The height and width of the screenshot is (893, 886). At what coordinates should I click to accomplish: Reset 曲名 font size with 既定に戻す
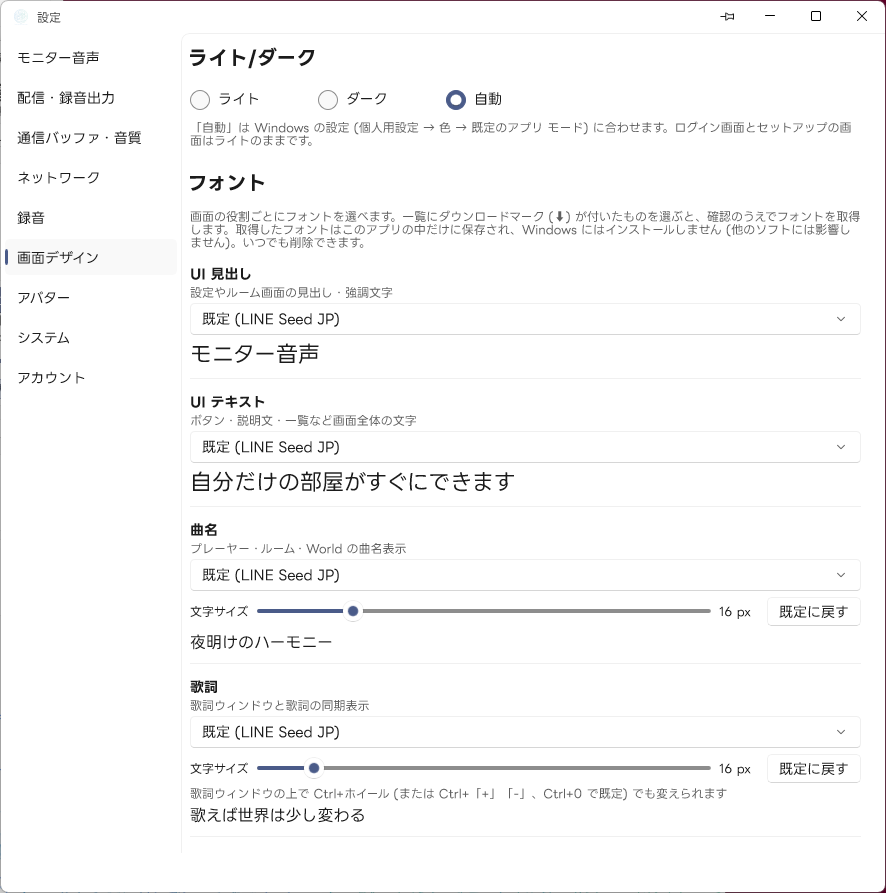[x=813, y=612]
